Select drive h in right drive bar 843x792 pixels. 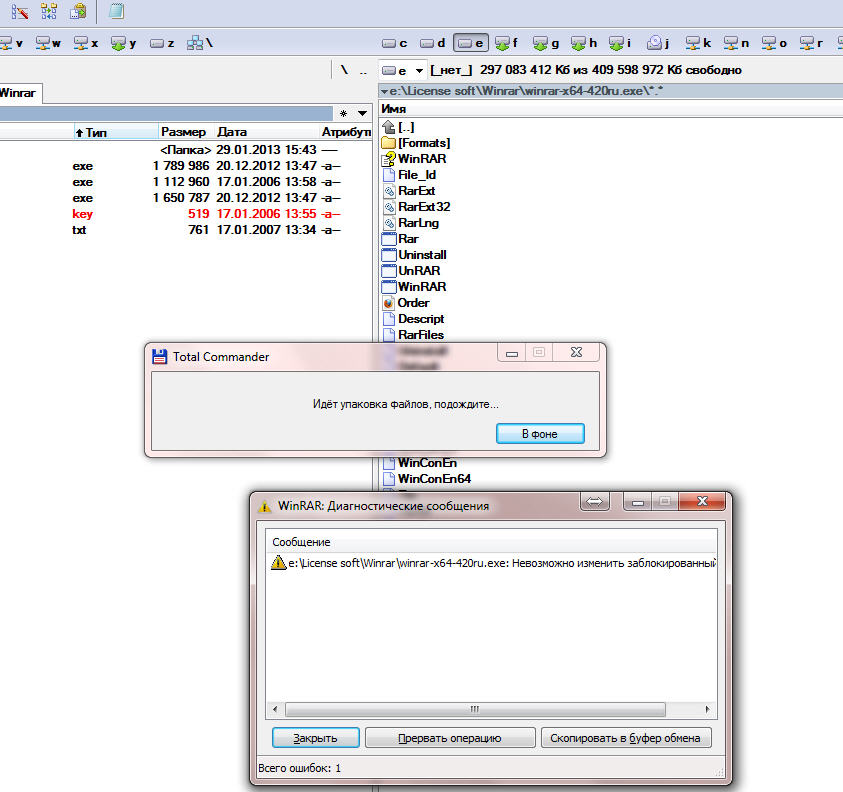tap(584, 43)
